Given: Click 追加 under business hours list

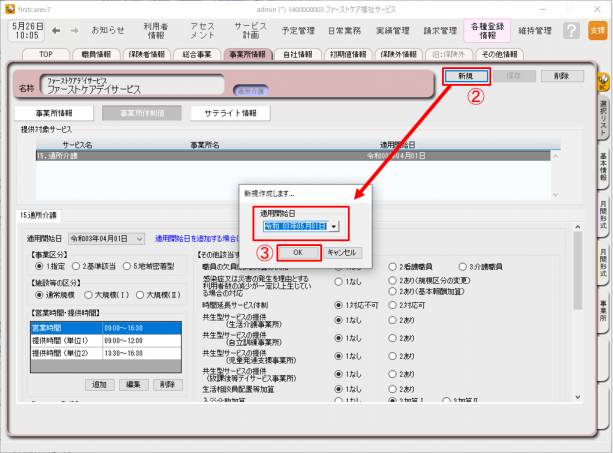Looking at the screenshot, I should pos(100,384).
